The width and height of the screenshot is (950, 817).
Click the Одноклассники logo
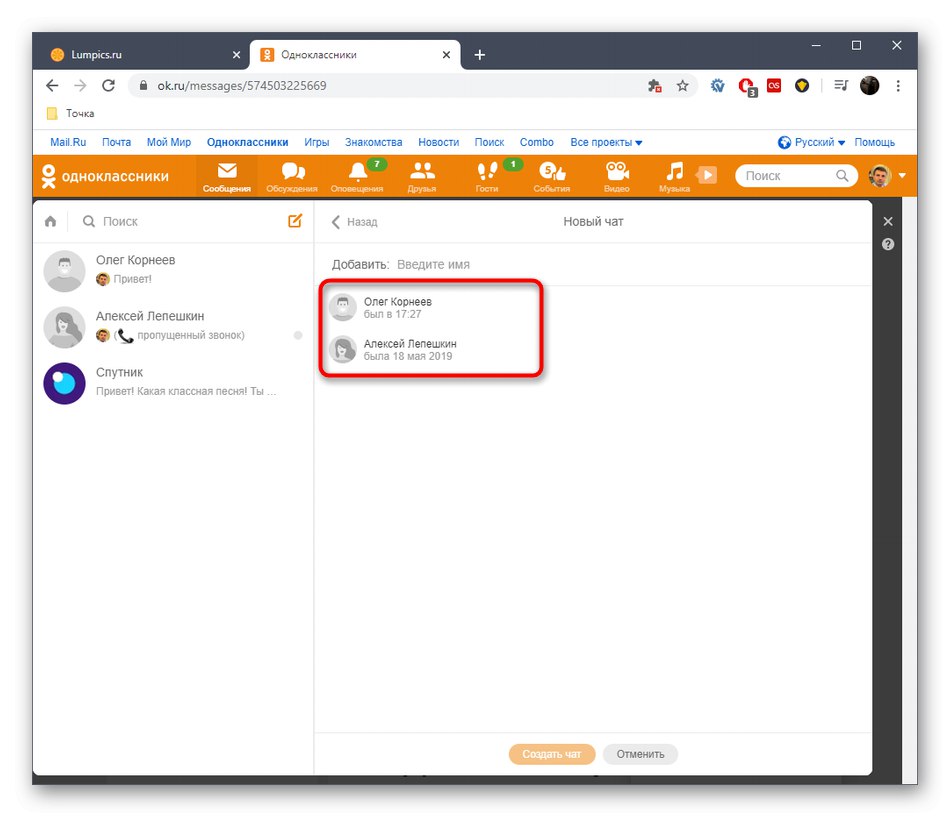click(x=105, y=176)
